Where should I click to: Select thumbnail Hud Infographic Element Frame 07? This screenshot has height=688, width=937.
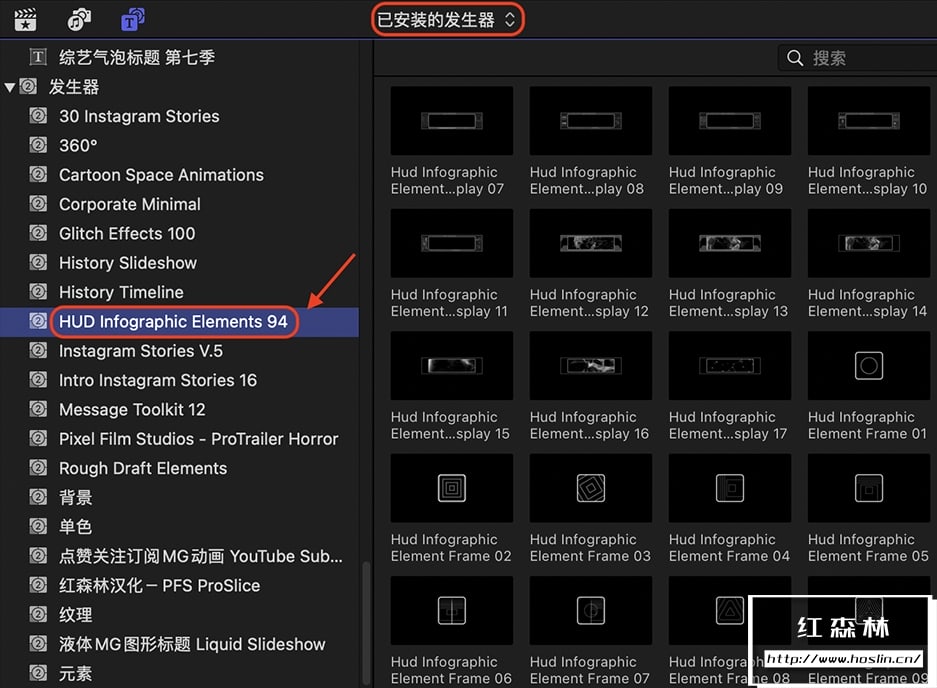[x=591, y=611]
